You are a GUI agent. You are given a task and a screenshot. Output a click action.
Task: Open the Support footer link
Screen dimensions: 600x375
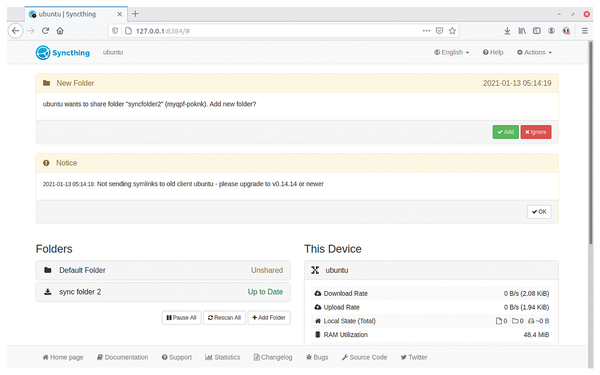176,357
